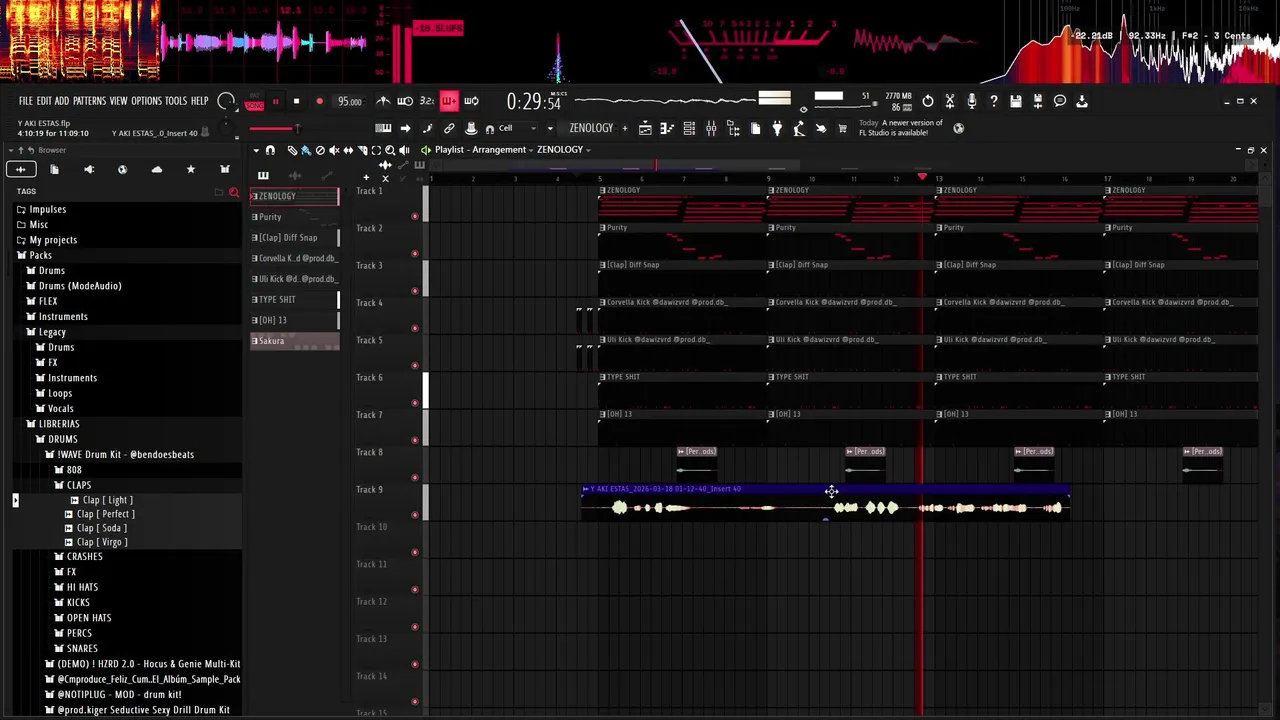Screen dimensions: 1280x720
Task: Expand the KICKS folder
Action: 78,602
